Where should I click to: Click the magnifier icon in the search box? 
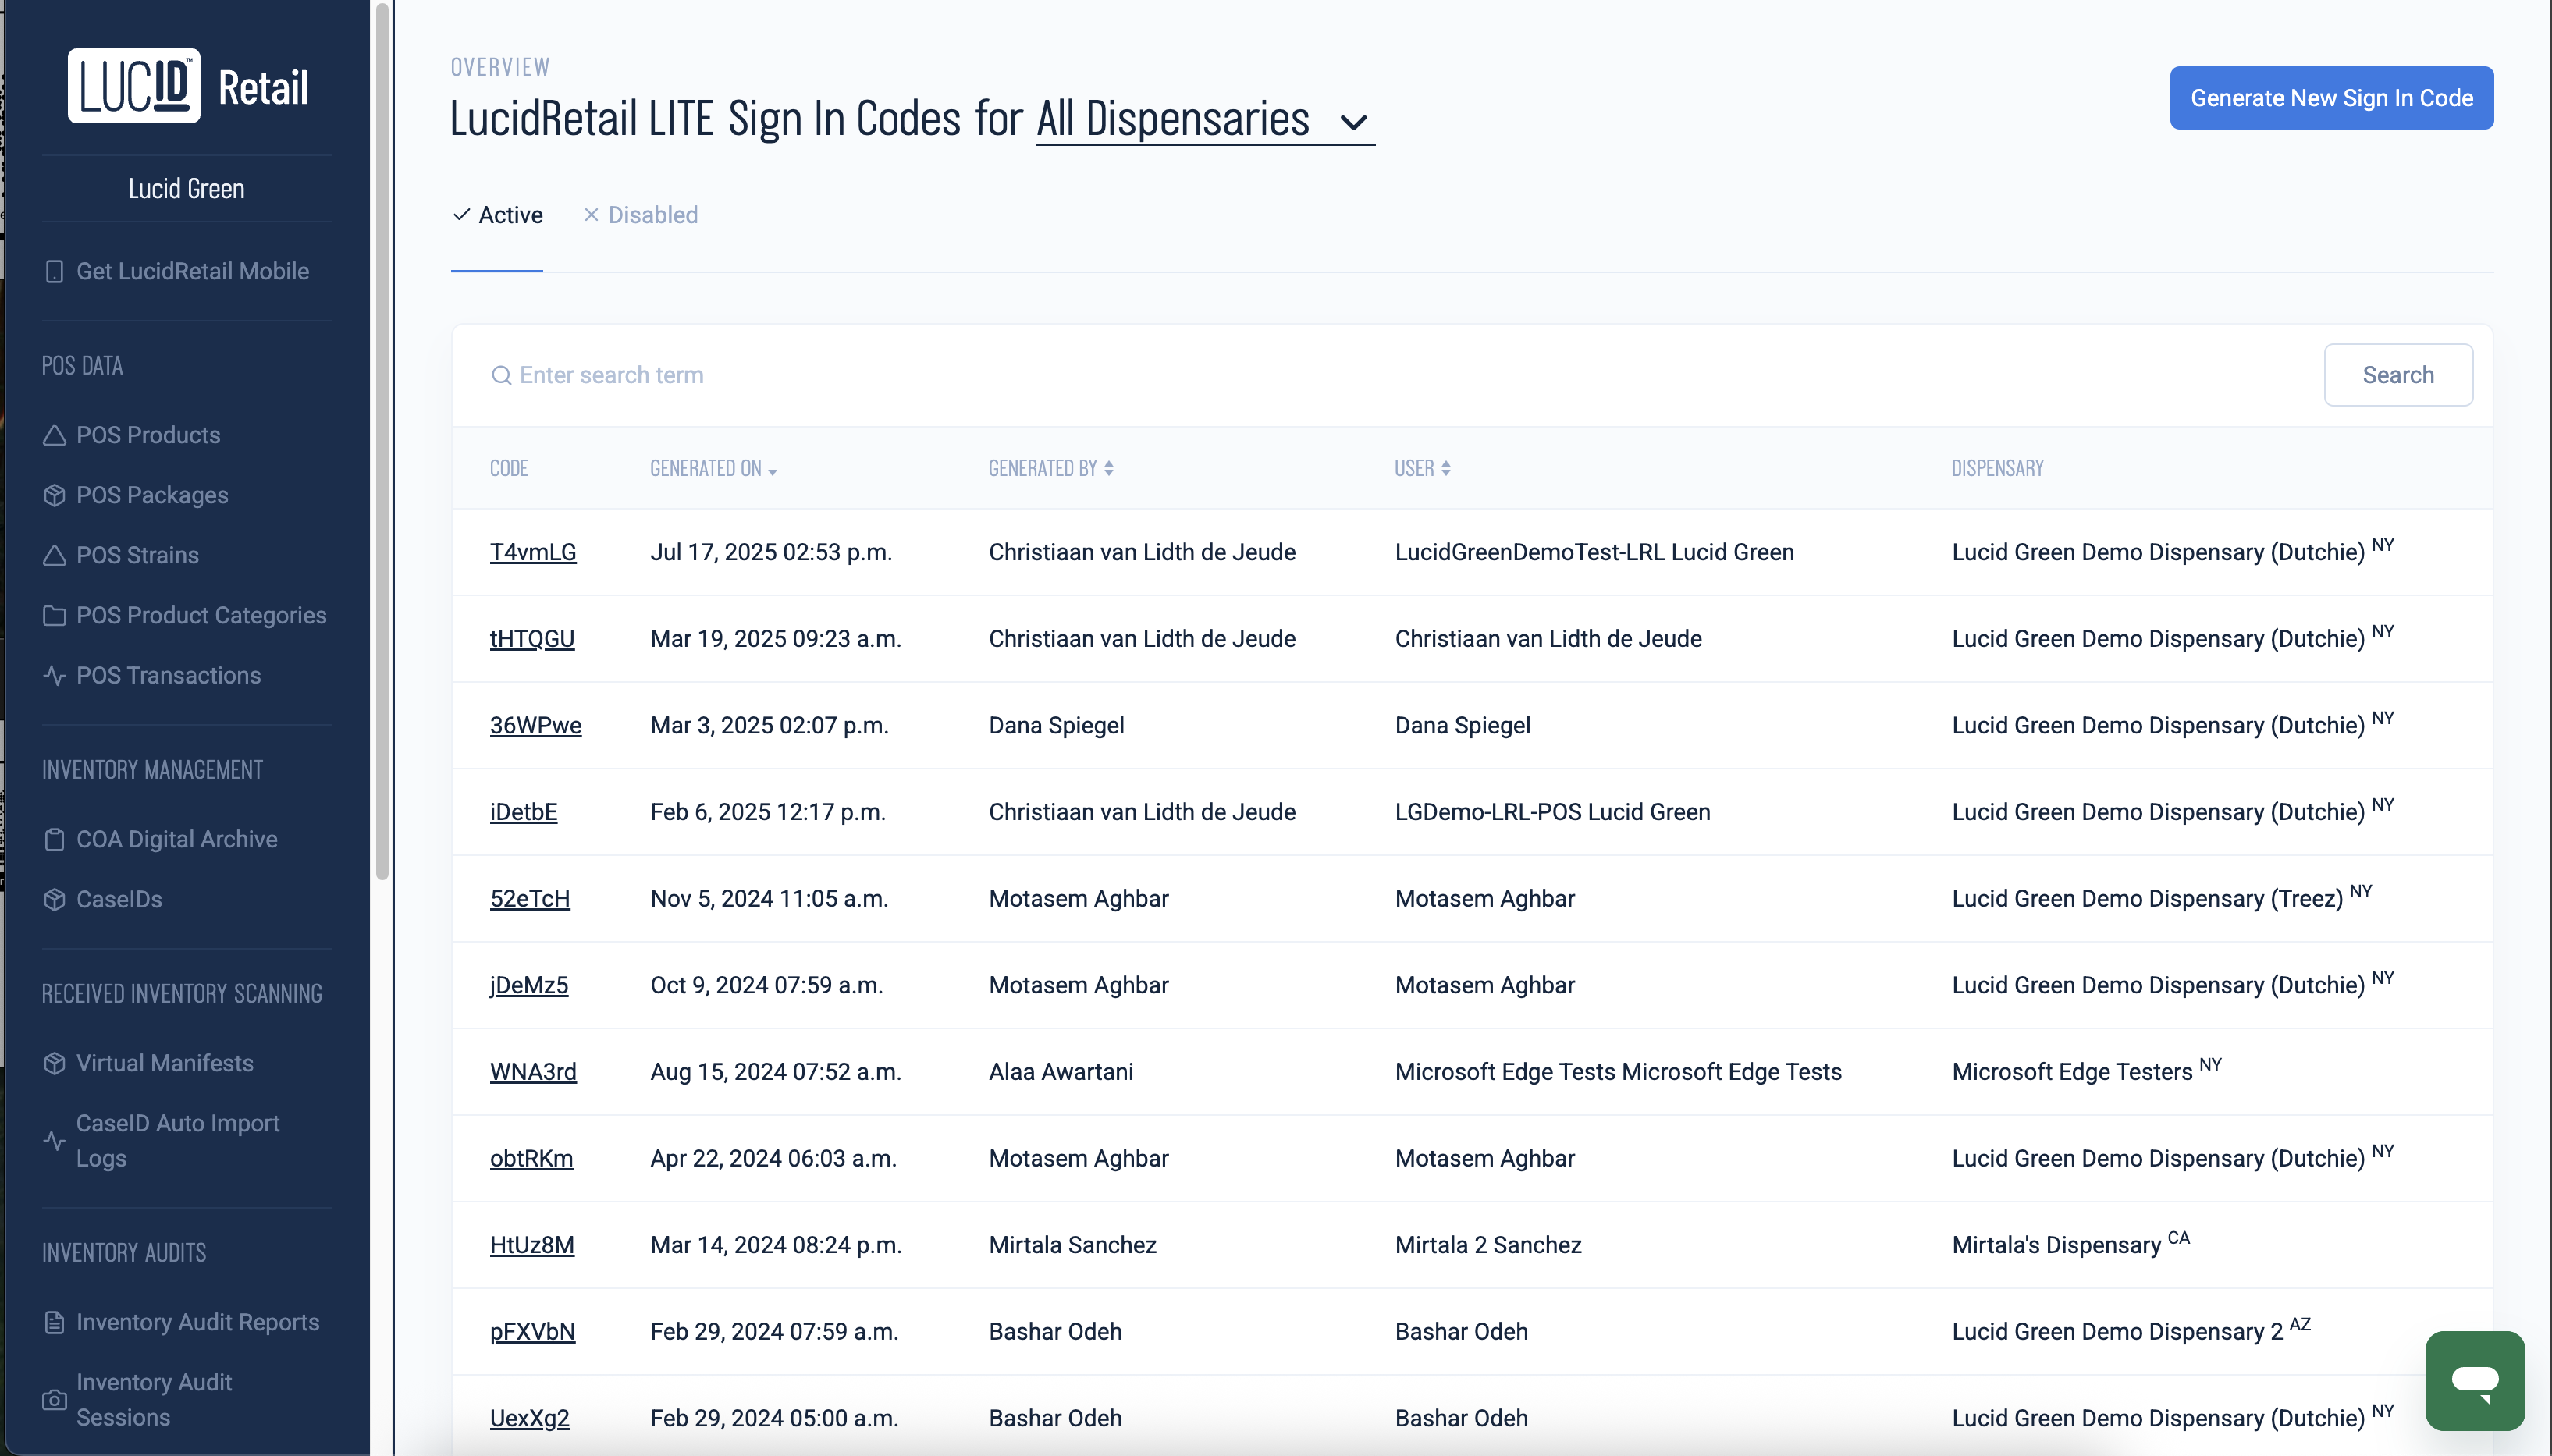pyautogui.click(x=501, y=376)
